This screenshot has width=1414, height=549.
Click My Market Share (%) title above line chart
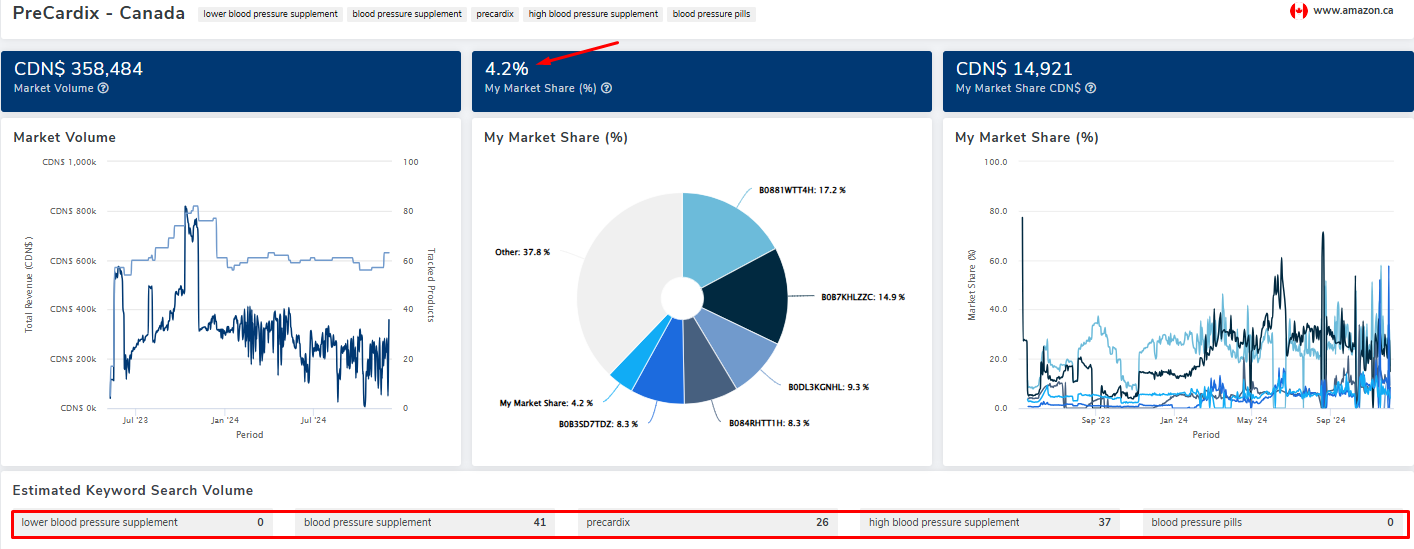point(1027,137)
